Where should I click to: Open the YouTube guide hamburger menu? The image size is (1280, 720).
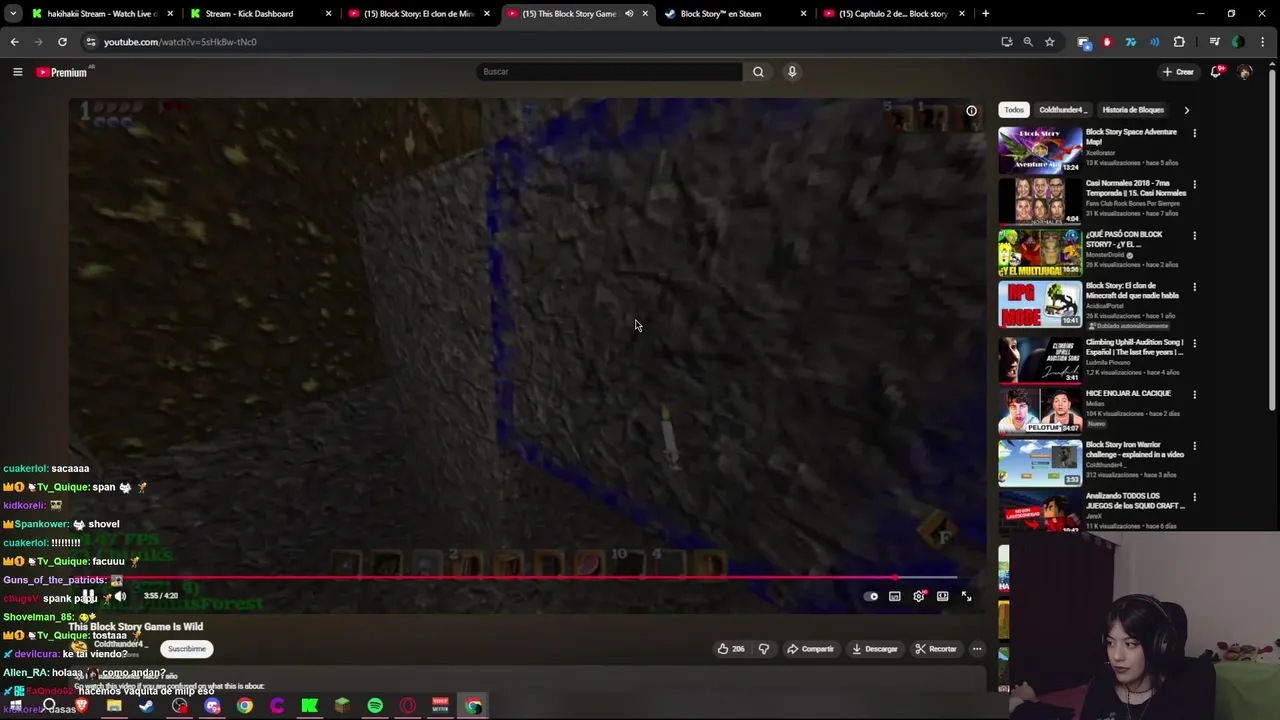pyautogui.click(x=17, y=72)
